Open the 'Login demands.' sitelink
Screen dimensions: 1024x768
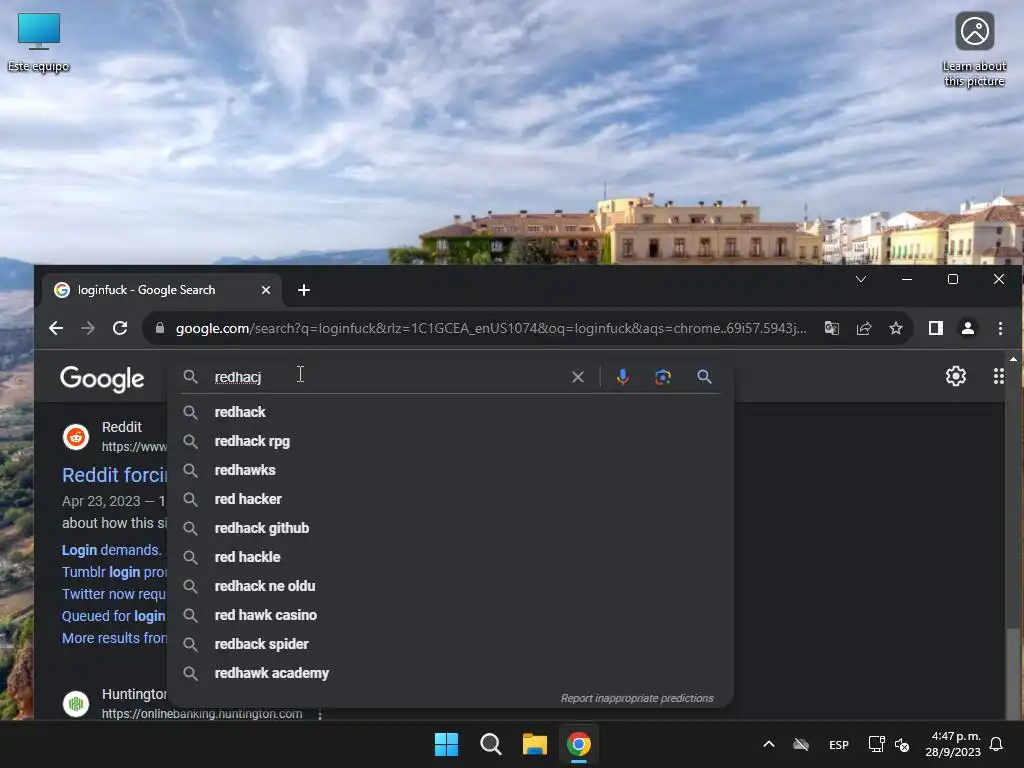point(111,550)
